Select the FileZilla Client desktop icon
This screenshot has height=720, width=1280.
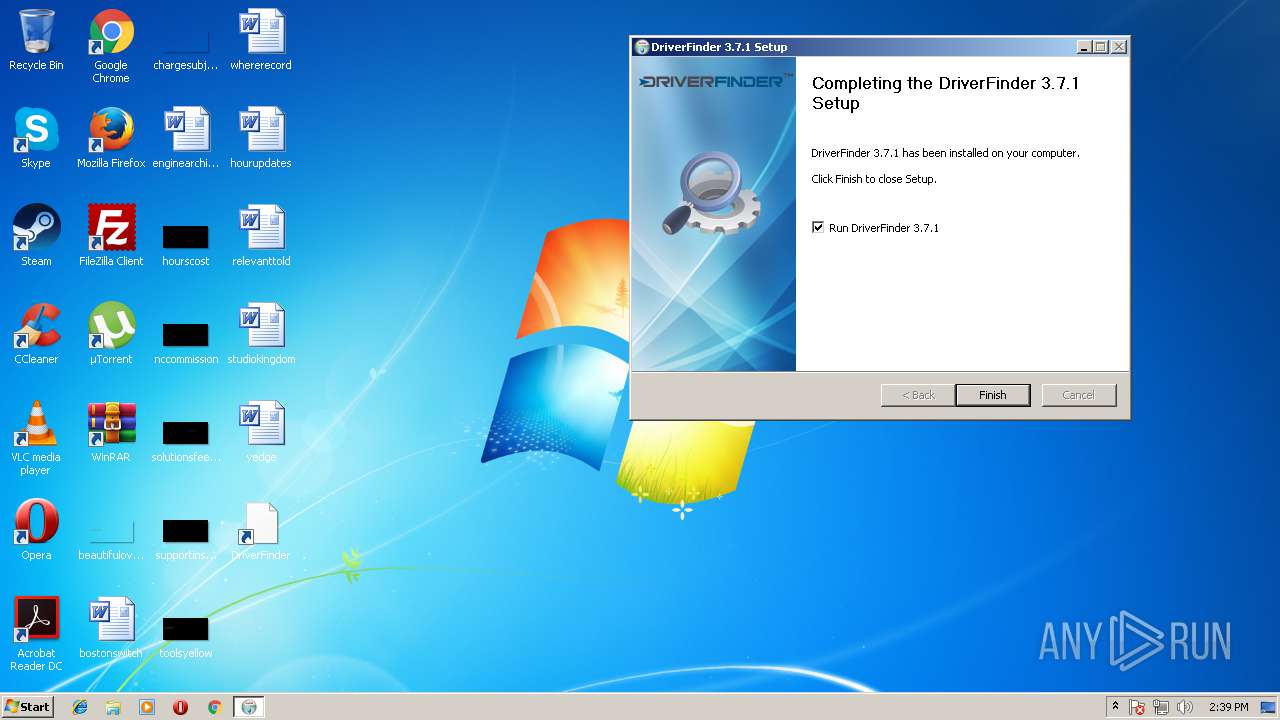click(x=111, y=236)
